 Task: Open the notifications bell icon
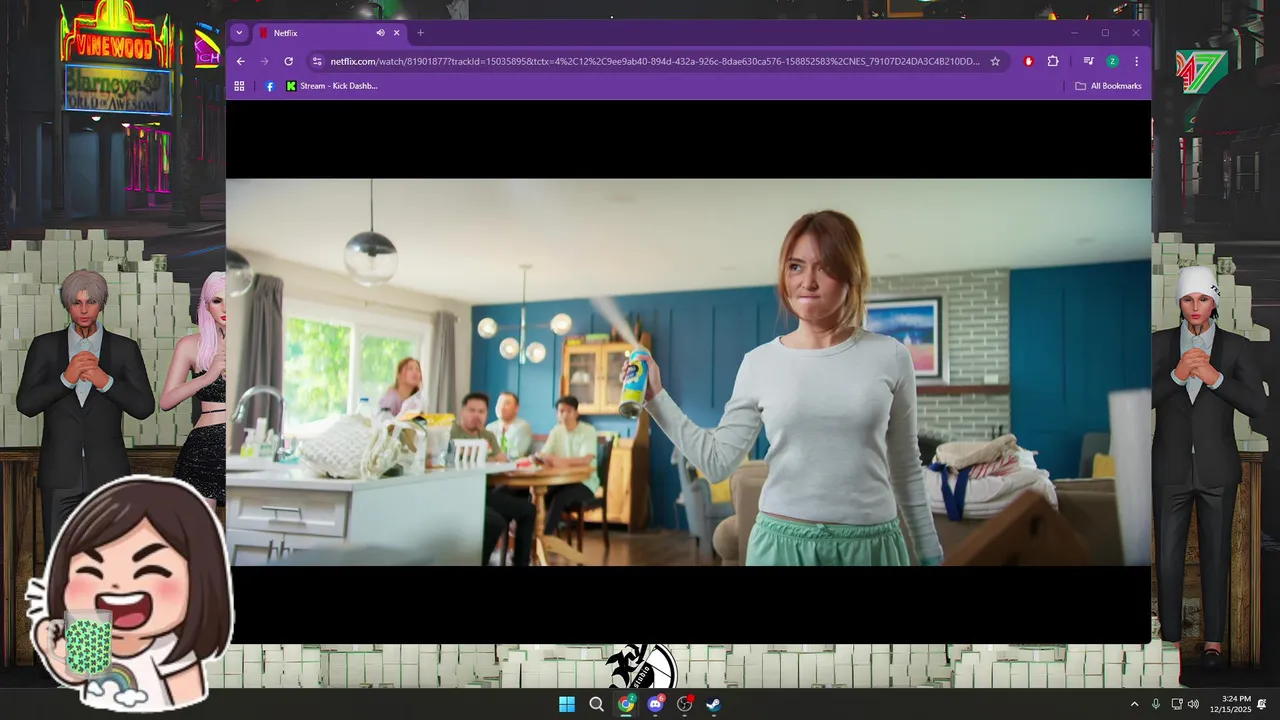point(1262,704)
